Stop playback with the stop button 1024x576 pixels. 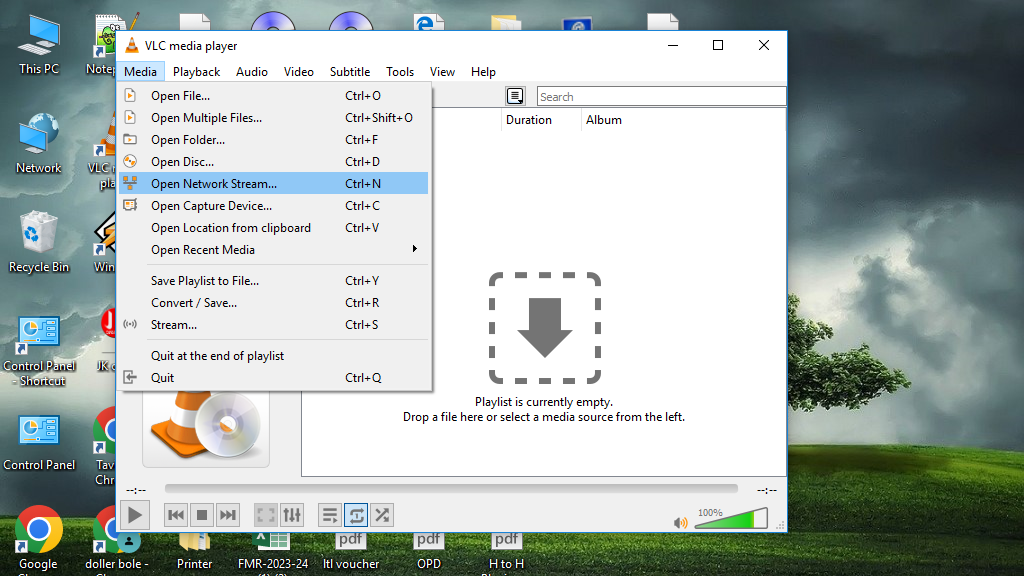click(x=201, y=515)
